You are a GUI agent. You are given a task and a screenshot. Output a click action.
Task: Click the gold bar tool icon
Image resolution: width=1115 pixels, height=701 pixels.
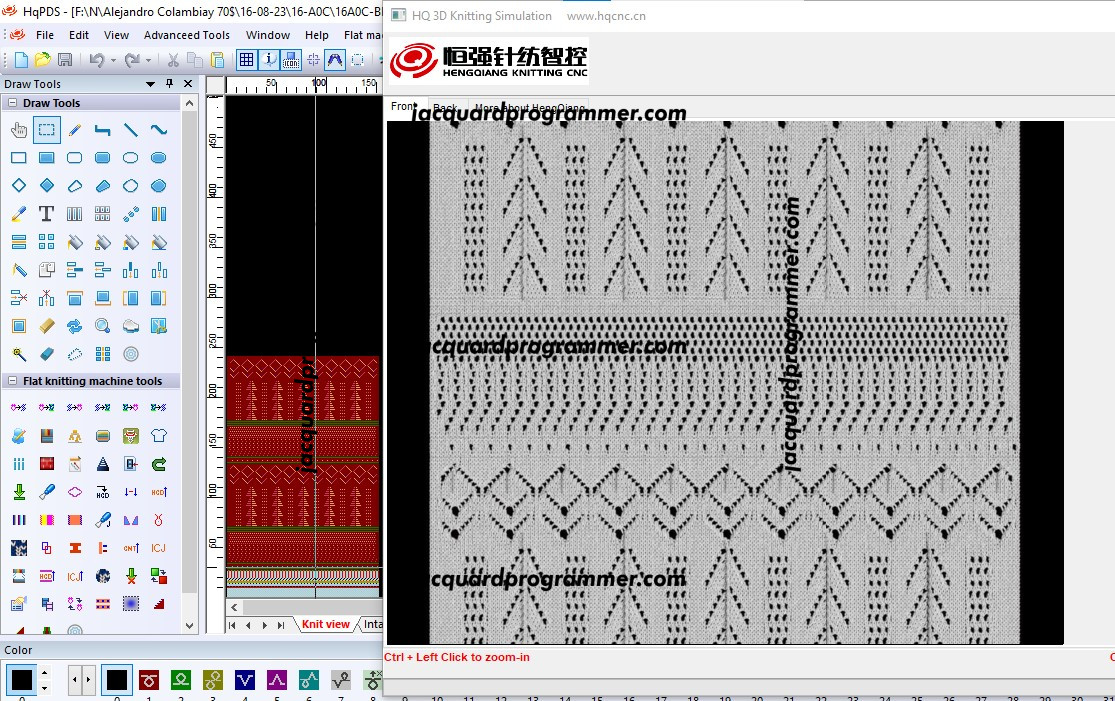tap(46, 326)
